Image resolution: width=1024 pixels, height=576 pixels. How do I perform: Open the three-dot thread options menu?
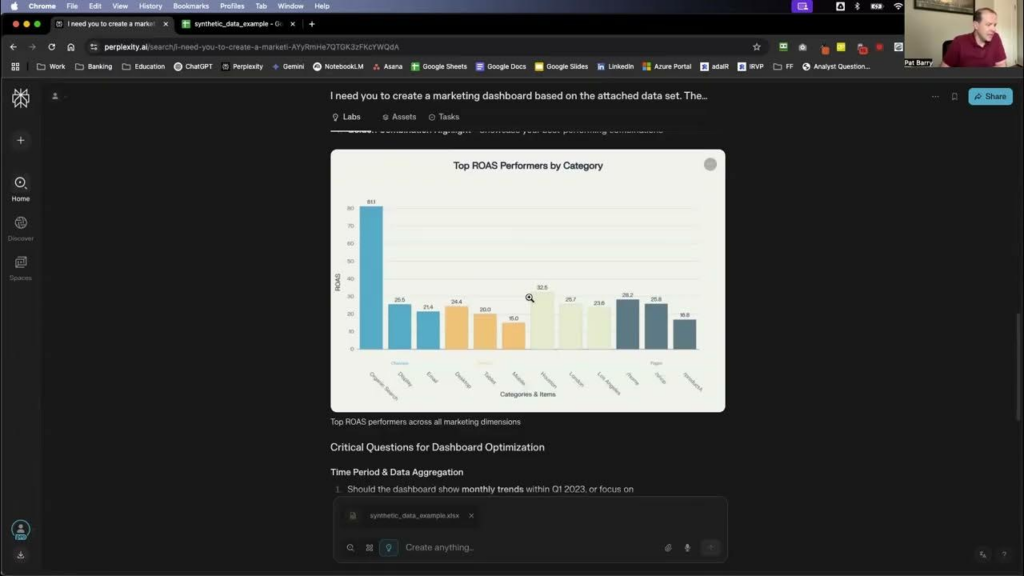(x=935, y=97)
